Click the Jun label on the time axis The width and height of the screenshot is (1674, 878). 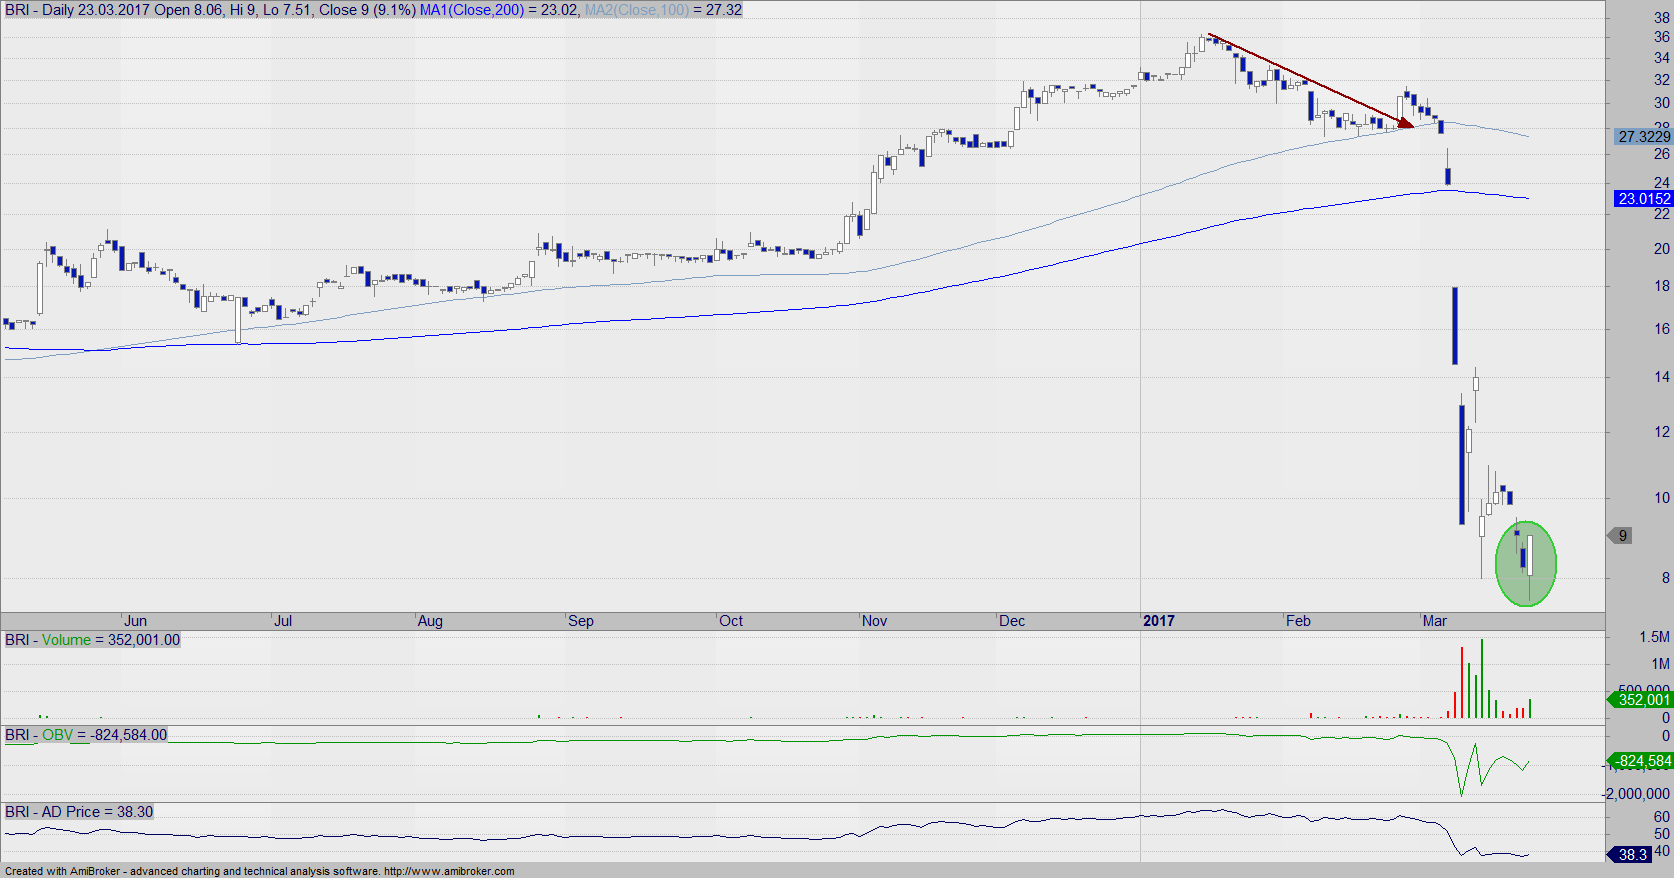135,621
